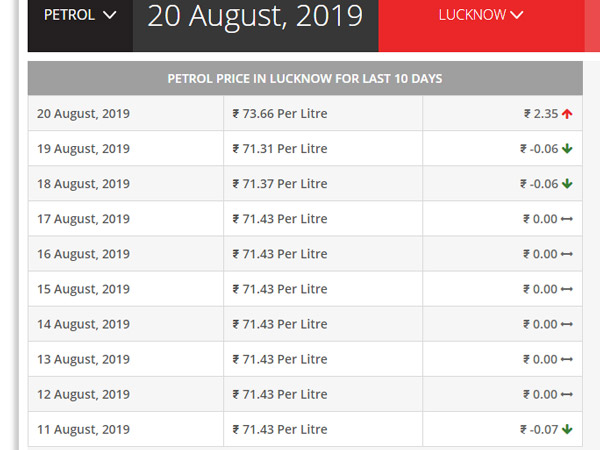Click the no-change arrow icon for 13 August
Image resolution: width=600 pixels, height=450 pixels.
(x=567, y=359)
